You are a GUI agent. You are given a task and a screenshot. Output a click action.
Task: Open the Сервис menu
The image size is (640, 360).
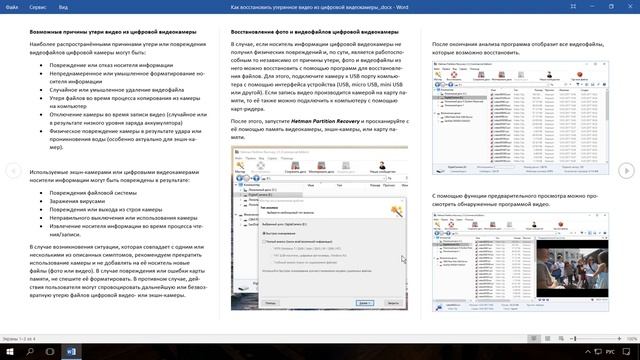[38, 7]
